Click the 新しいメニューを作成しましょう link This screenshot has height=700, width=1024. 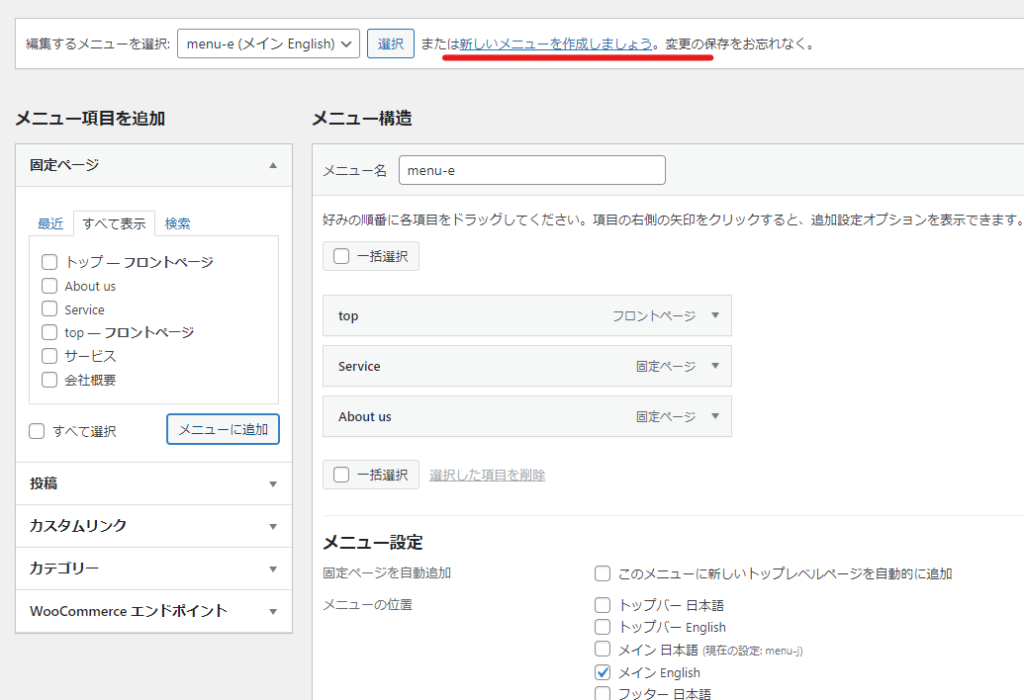(555, 44)
